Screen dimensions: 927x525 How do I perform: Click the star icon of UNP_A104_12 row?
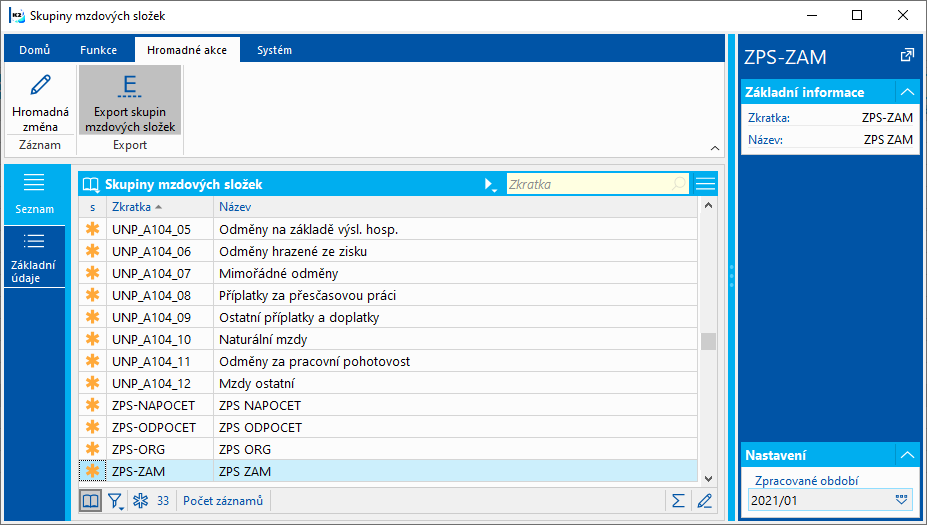point(92,383)
